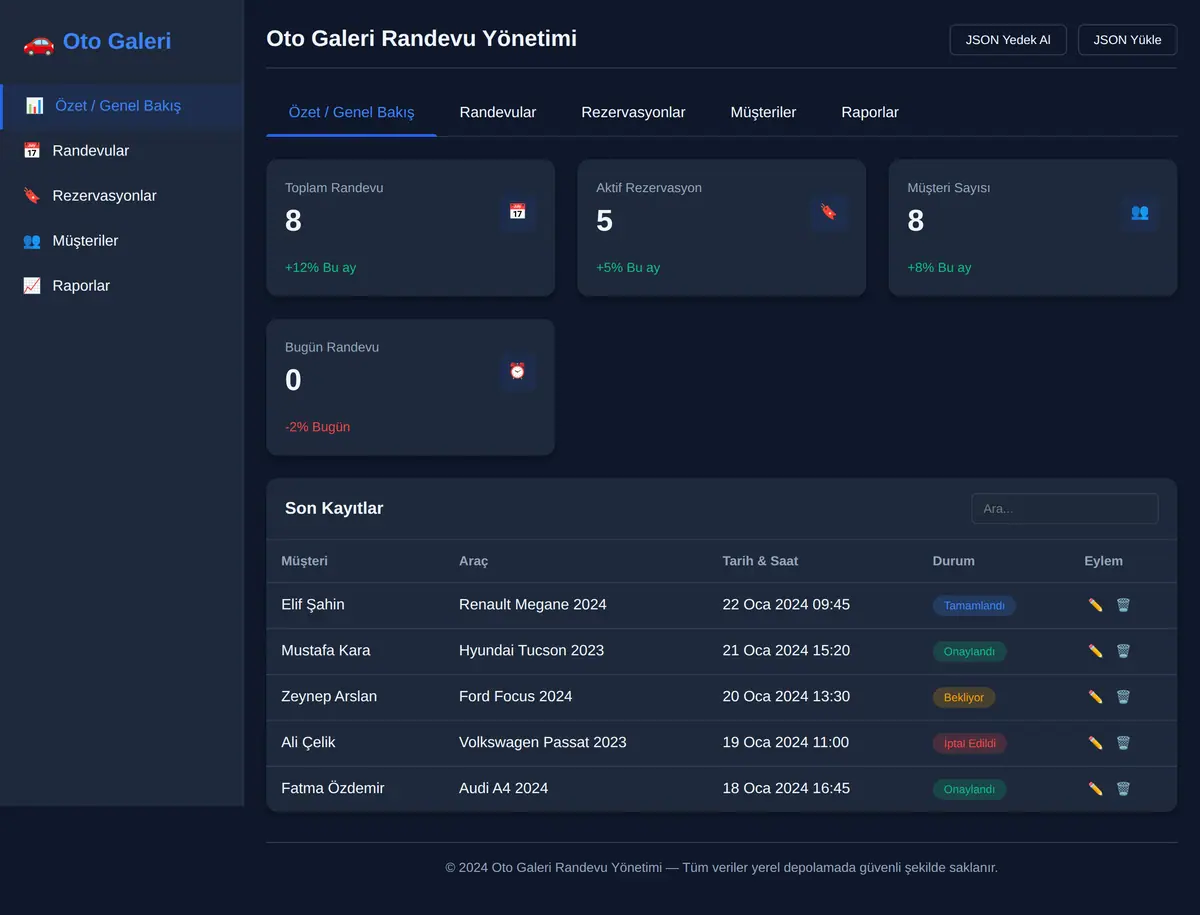Edit Zeynep Arslan's Ford Focus entry
This screenshot has width=1200, height=915.
pos(1095,697)
